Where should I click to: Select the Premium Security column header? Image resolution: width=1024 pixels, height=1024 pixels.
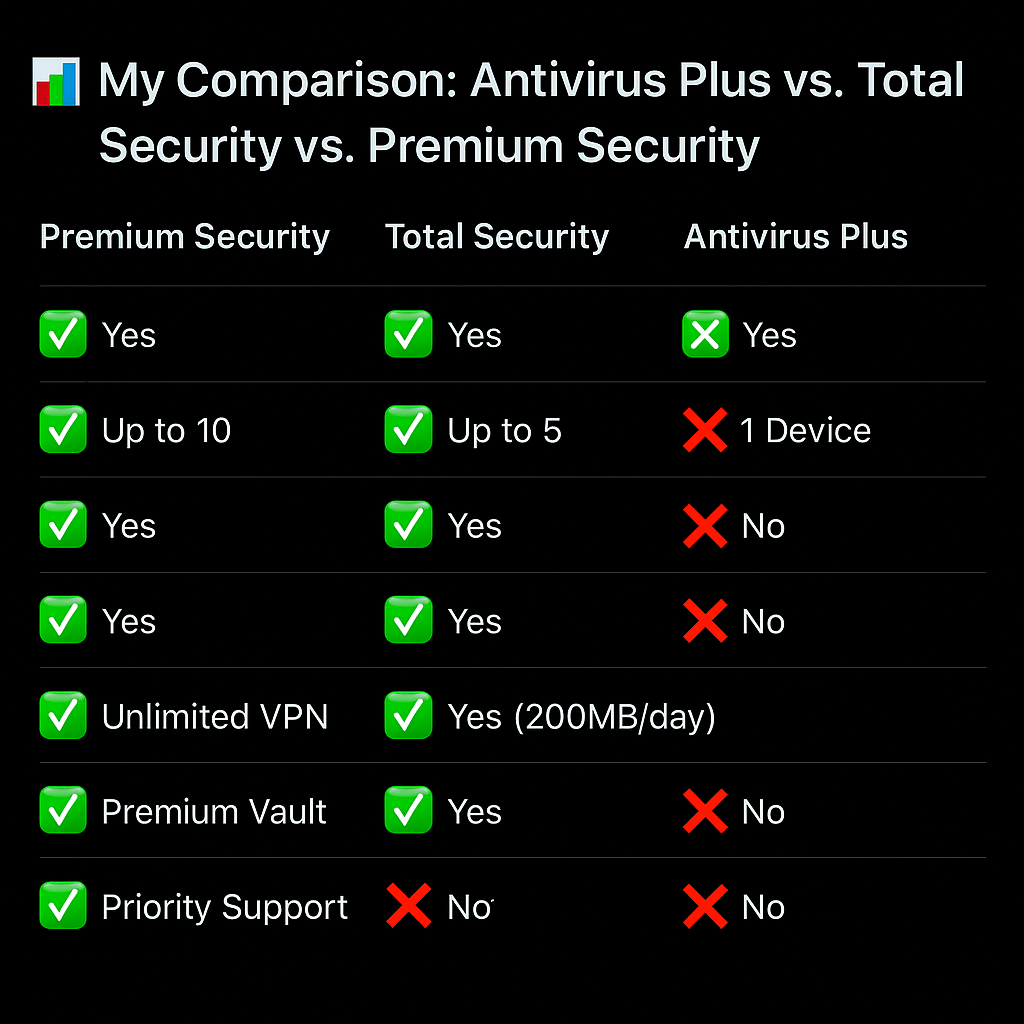(x=185, y=236)
